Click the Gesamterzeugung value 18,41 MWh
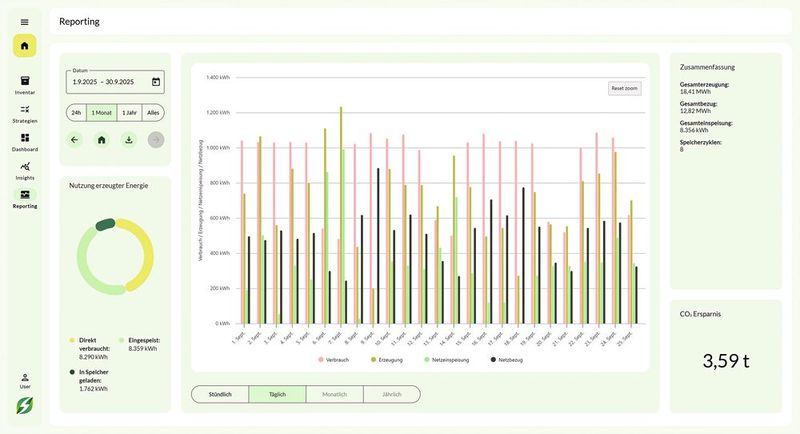 [695, 92]
